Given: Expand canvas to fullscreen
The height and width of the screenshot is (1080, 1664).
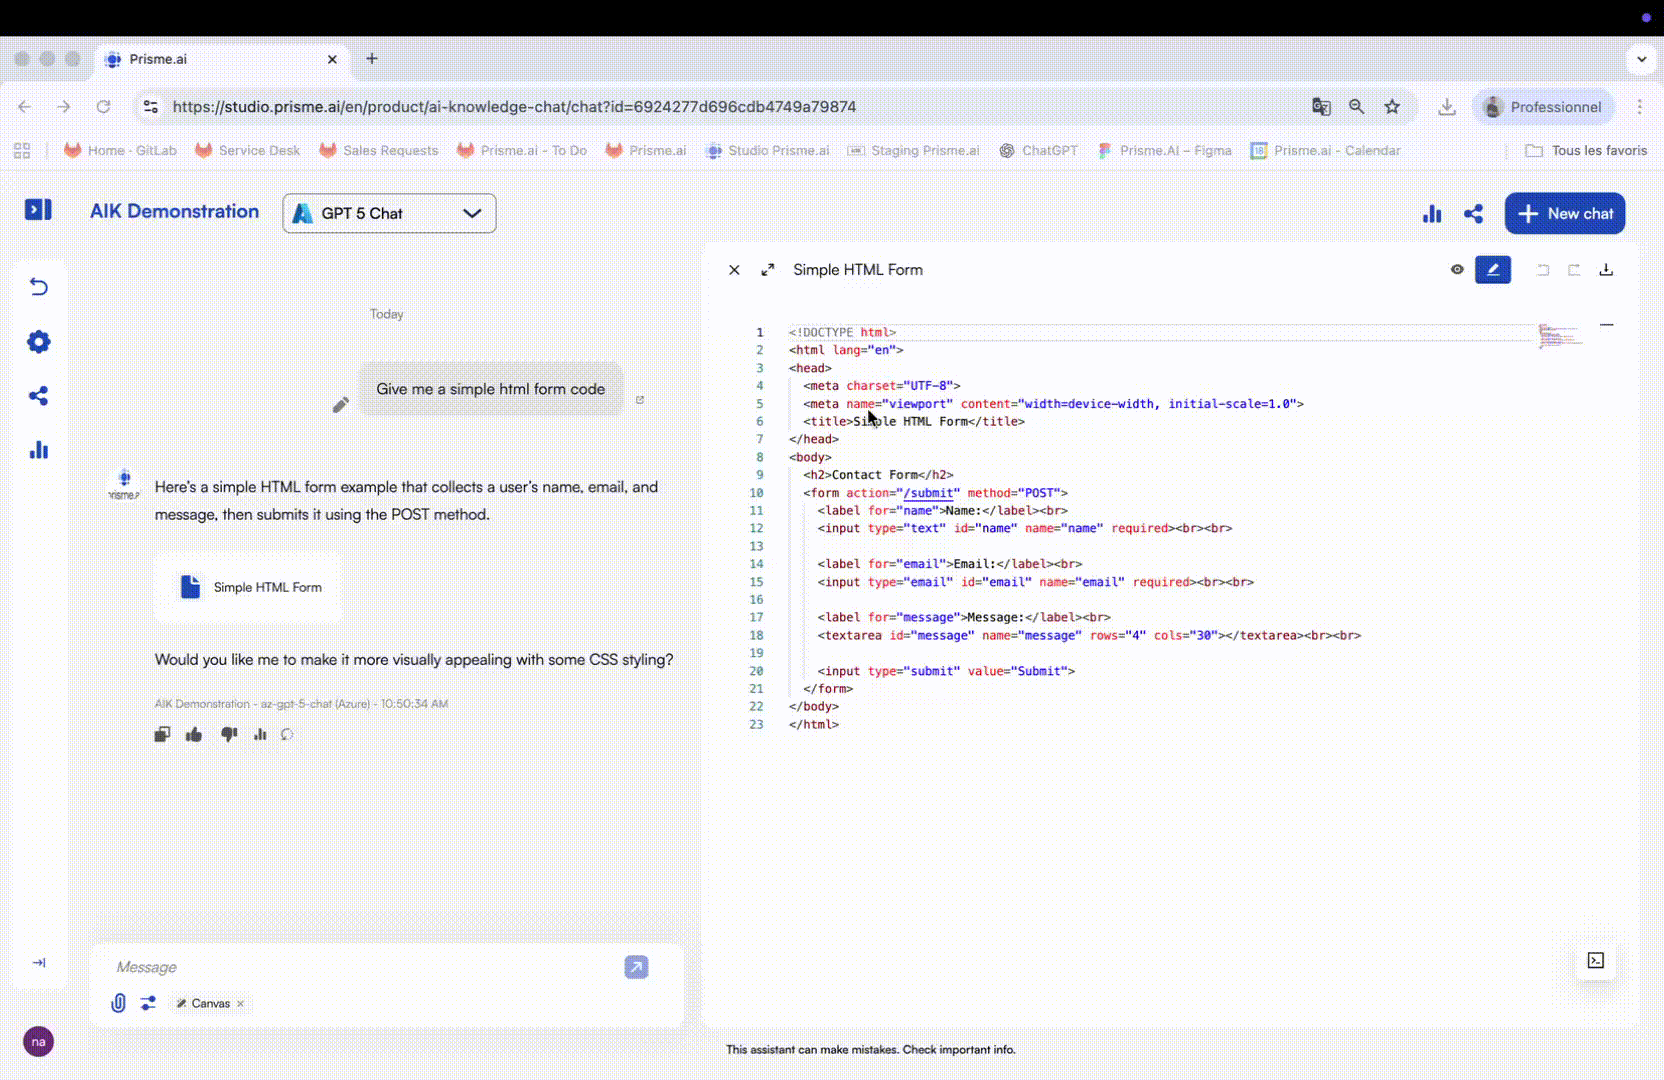Looking at the screenshot, I should click(x=768, y=270).
